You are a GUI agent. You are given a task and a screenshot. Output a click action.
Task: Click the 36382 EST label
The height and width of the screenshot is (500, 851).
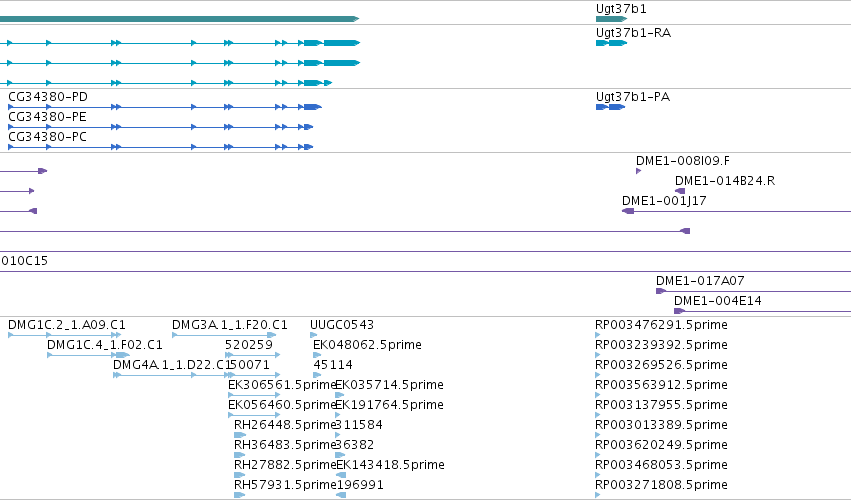[354, 445]
